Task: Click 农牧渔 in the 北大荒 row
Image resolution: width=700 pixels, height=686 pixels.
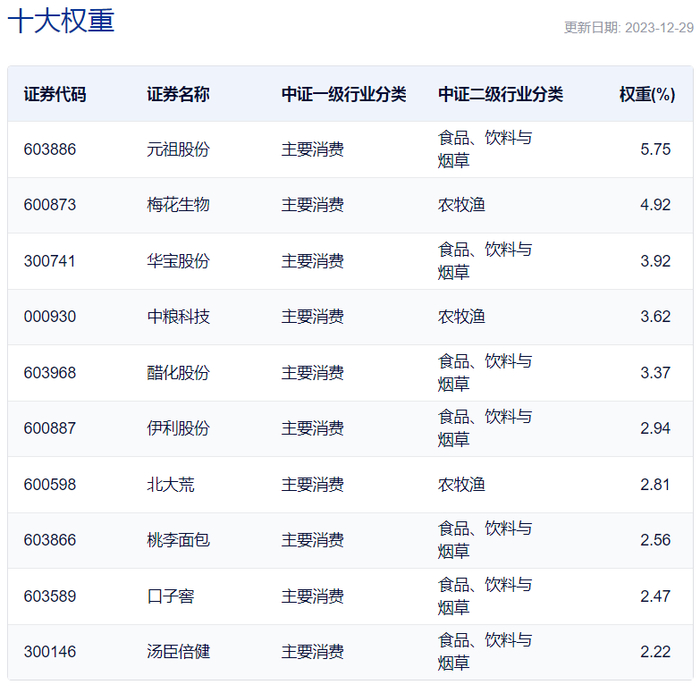Action: click(461, 485)
